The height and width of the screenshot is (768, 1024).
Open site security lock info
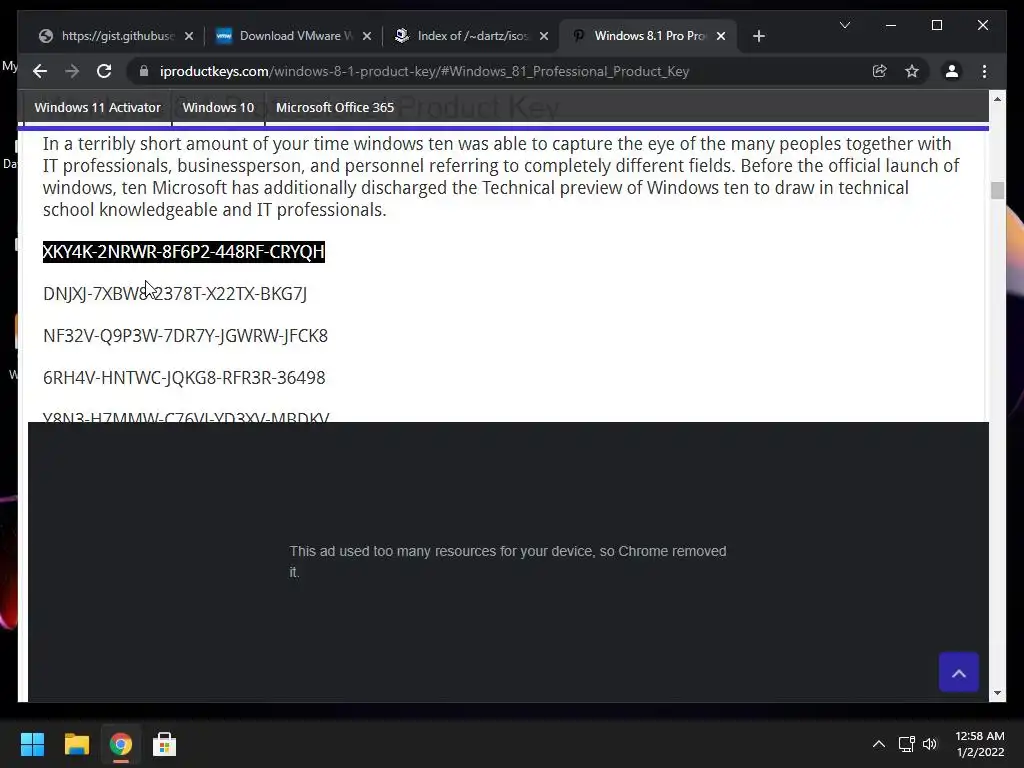144,71
